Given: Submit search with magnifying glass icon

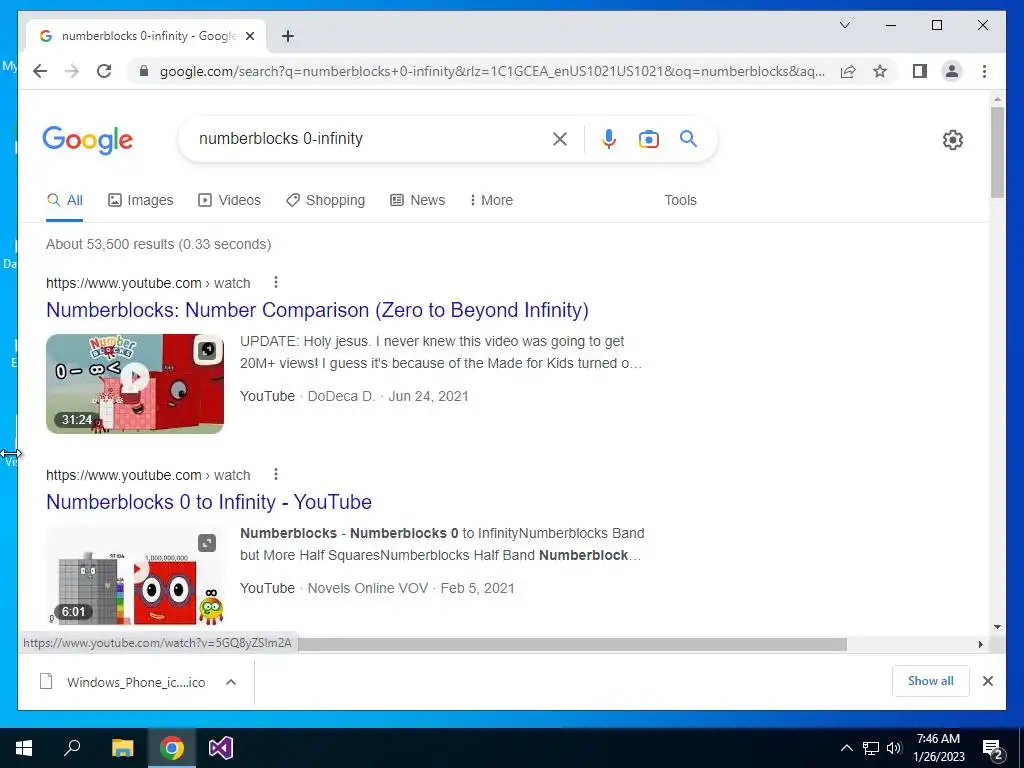Looking at the screenshot, I should click(688, 138).
